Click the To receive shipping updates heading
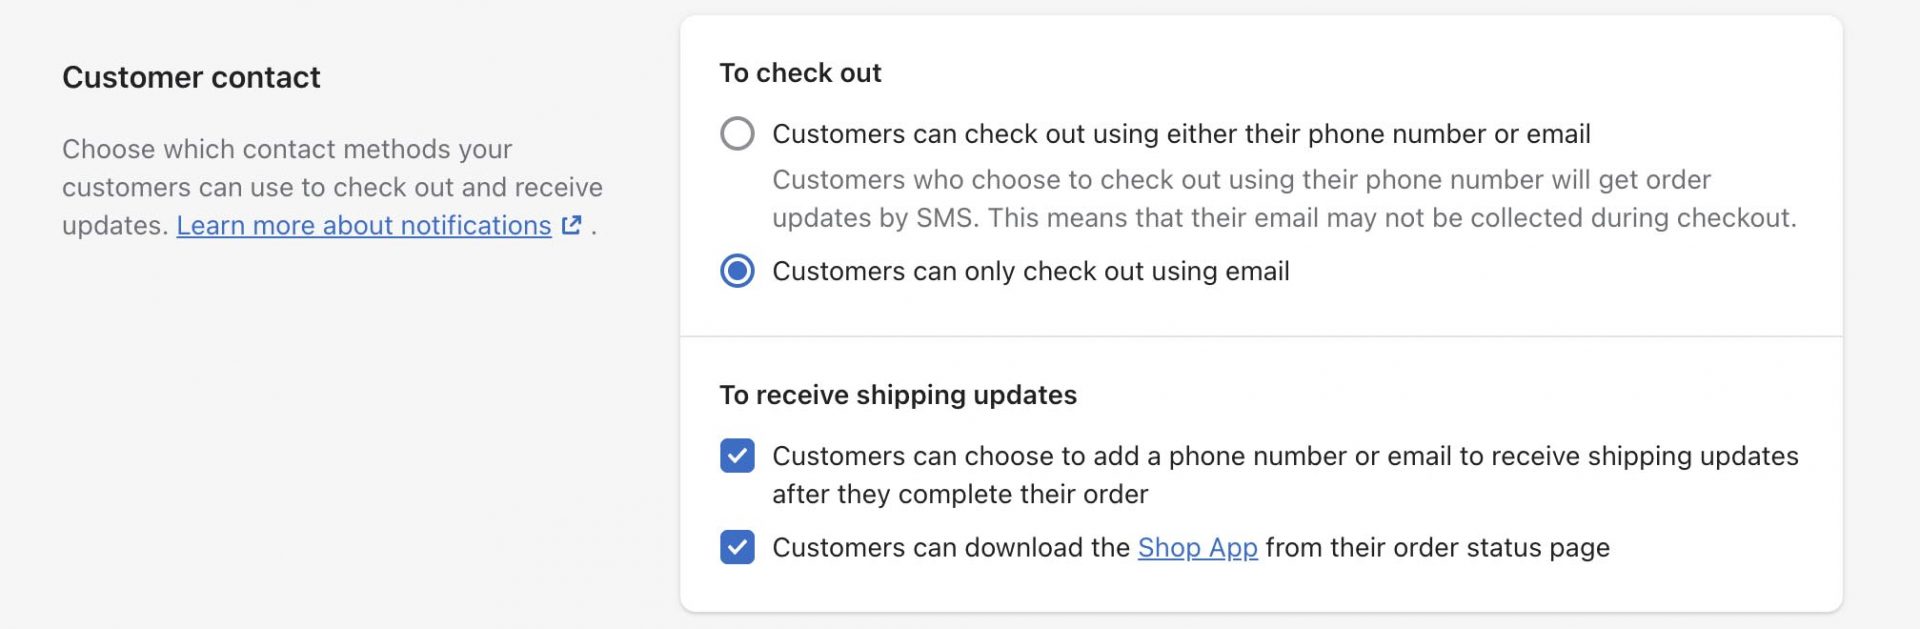The width and height of the screenshot is (1920, 629). pos(898,395)
